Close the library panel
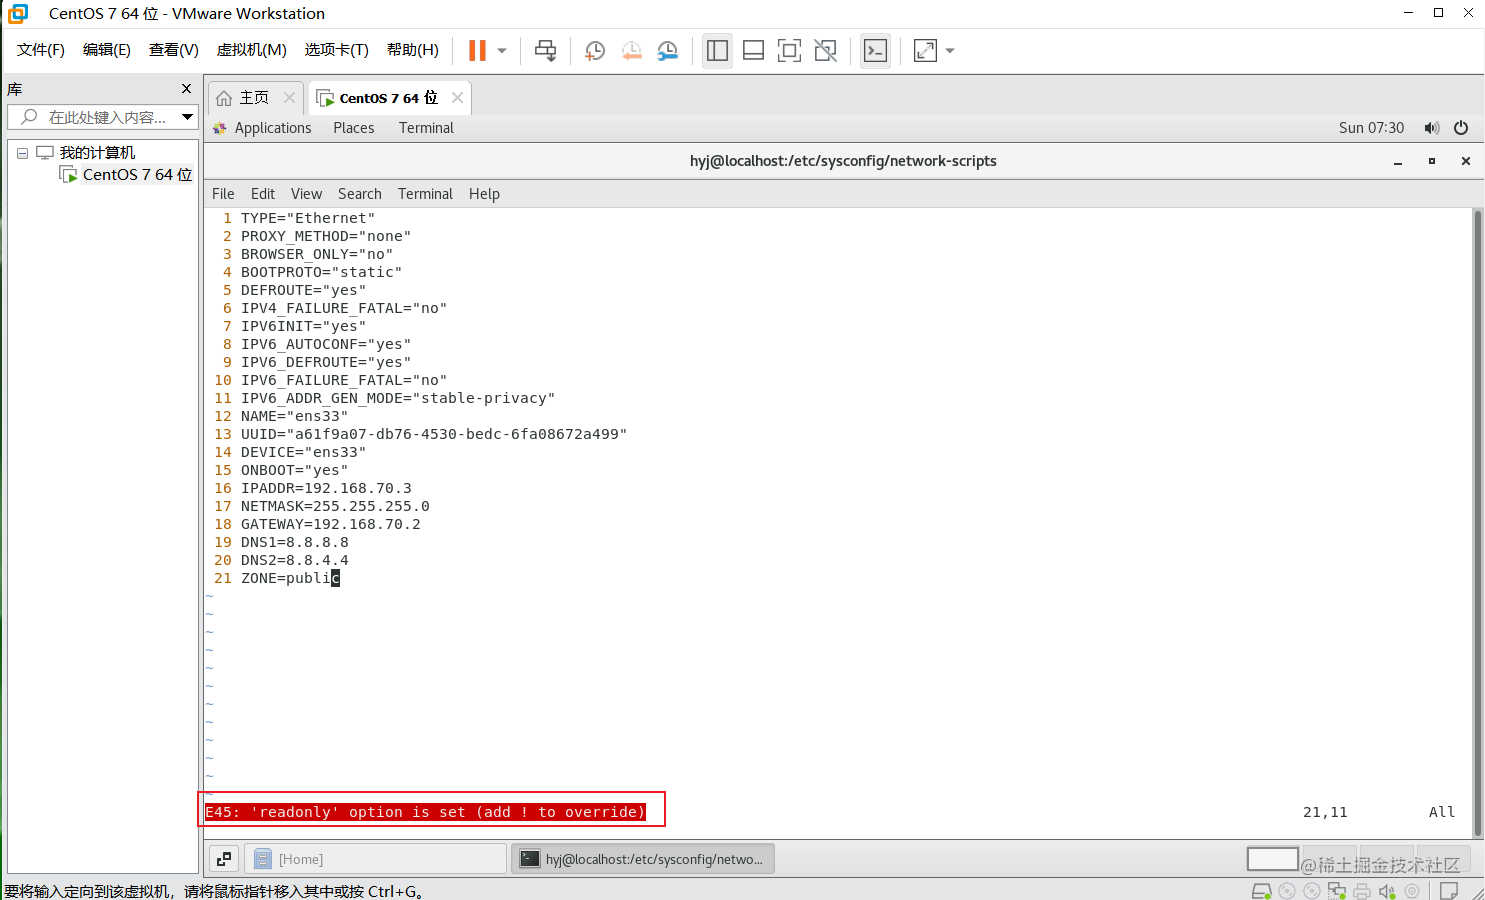The height and width of the screenshot is (900, 1485). pos(186,89)
